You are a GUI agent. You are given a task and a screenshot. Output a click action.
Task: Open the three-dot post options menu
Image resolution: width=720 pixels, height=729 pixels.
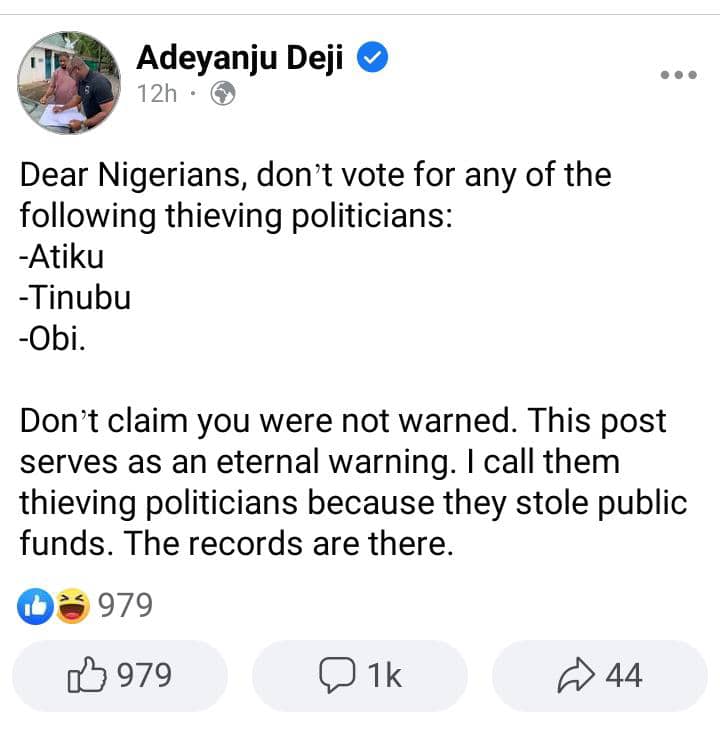click(678, 75)
